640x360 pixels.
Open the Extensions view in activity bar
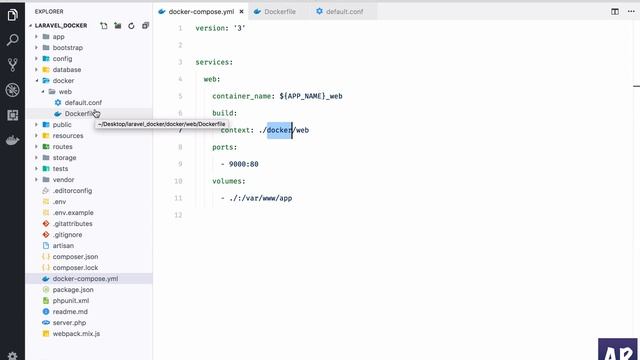[x=12, y=115]
